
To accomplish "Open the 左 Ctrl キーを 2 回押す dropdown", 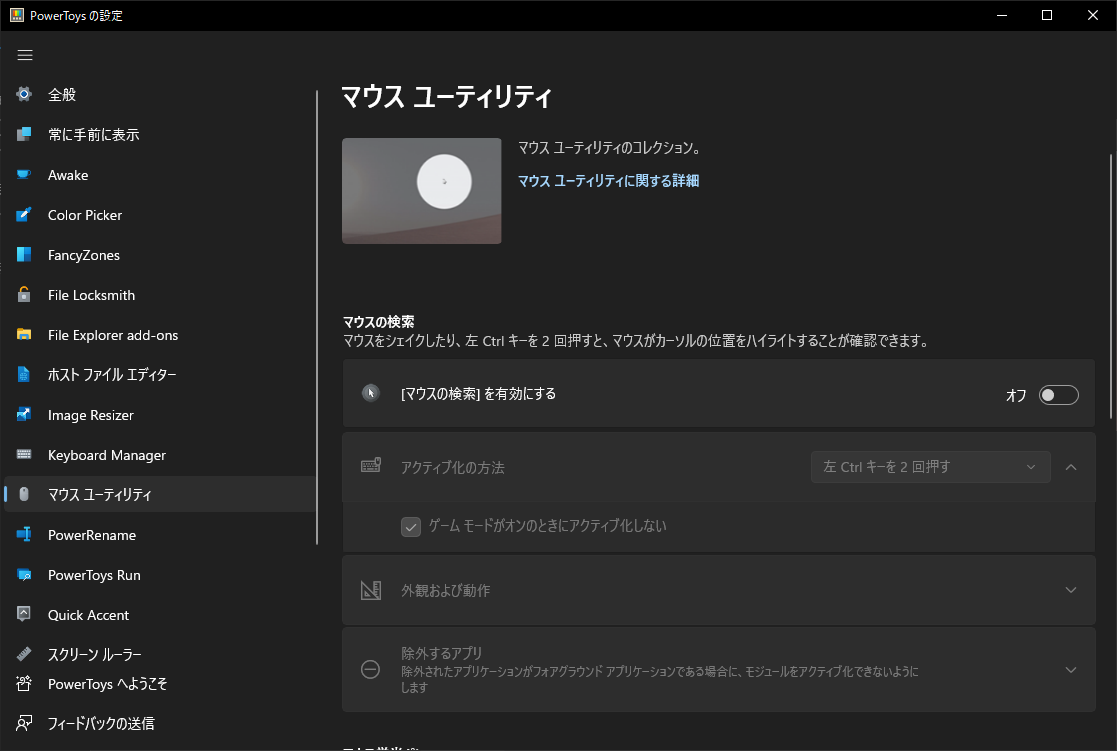I will pyautogui.click(x=930, y=467).
